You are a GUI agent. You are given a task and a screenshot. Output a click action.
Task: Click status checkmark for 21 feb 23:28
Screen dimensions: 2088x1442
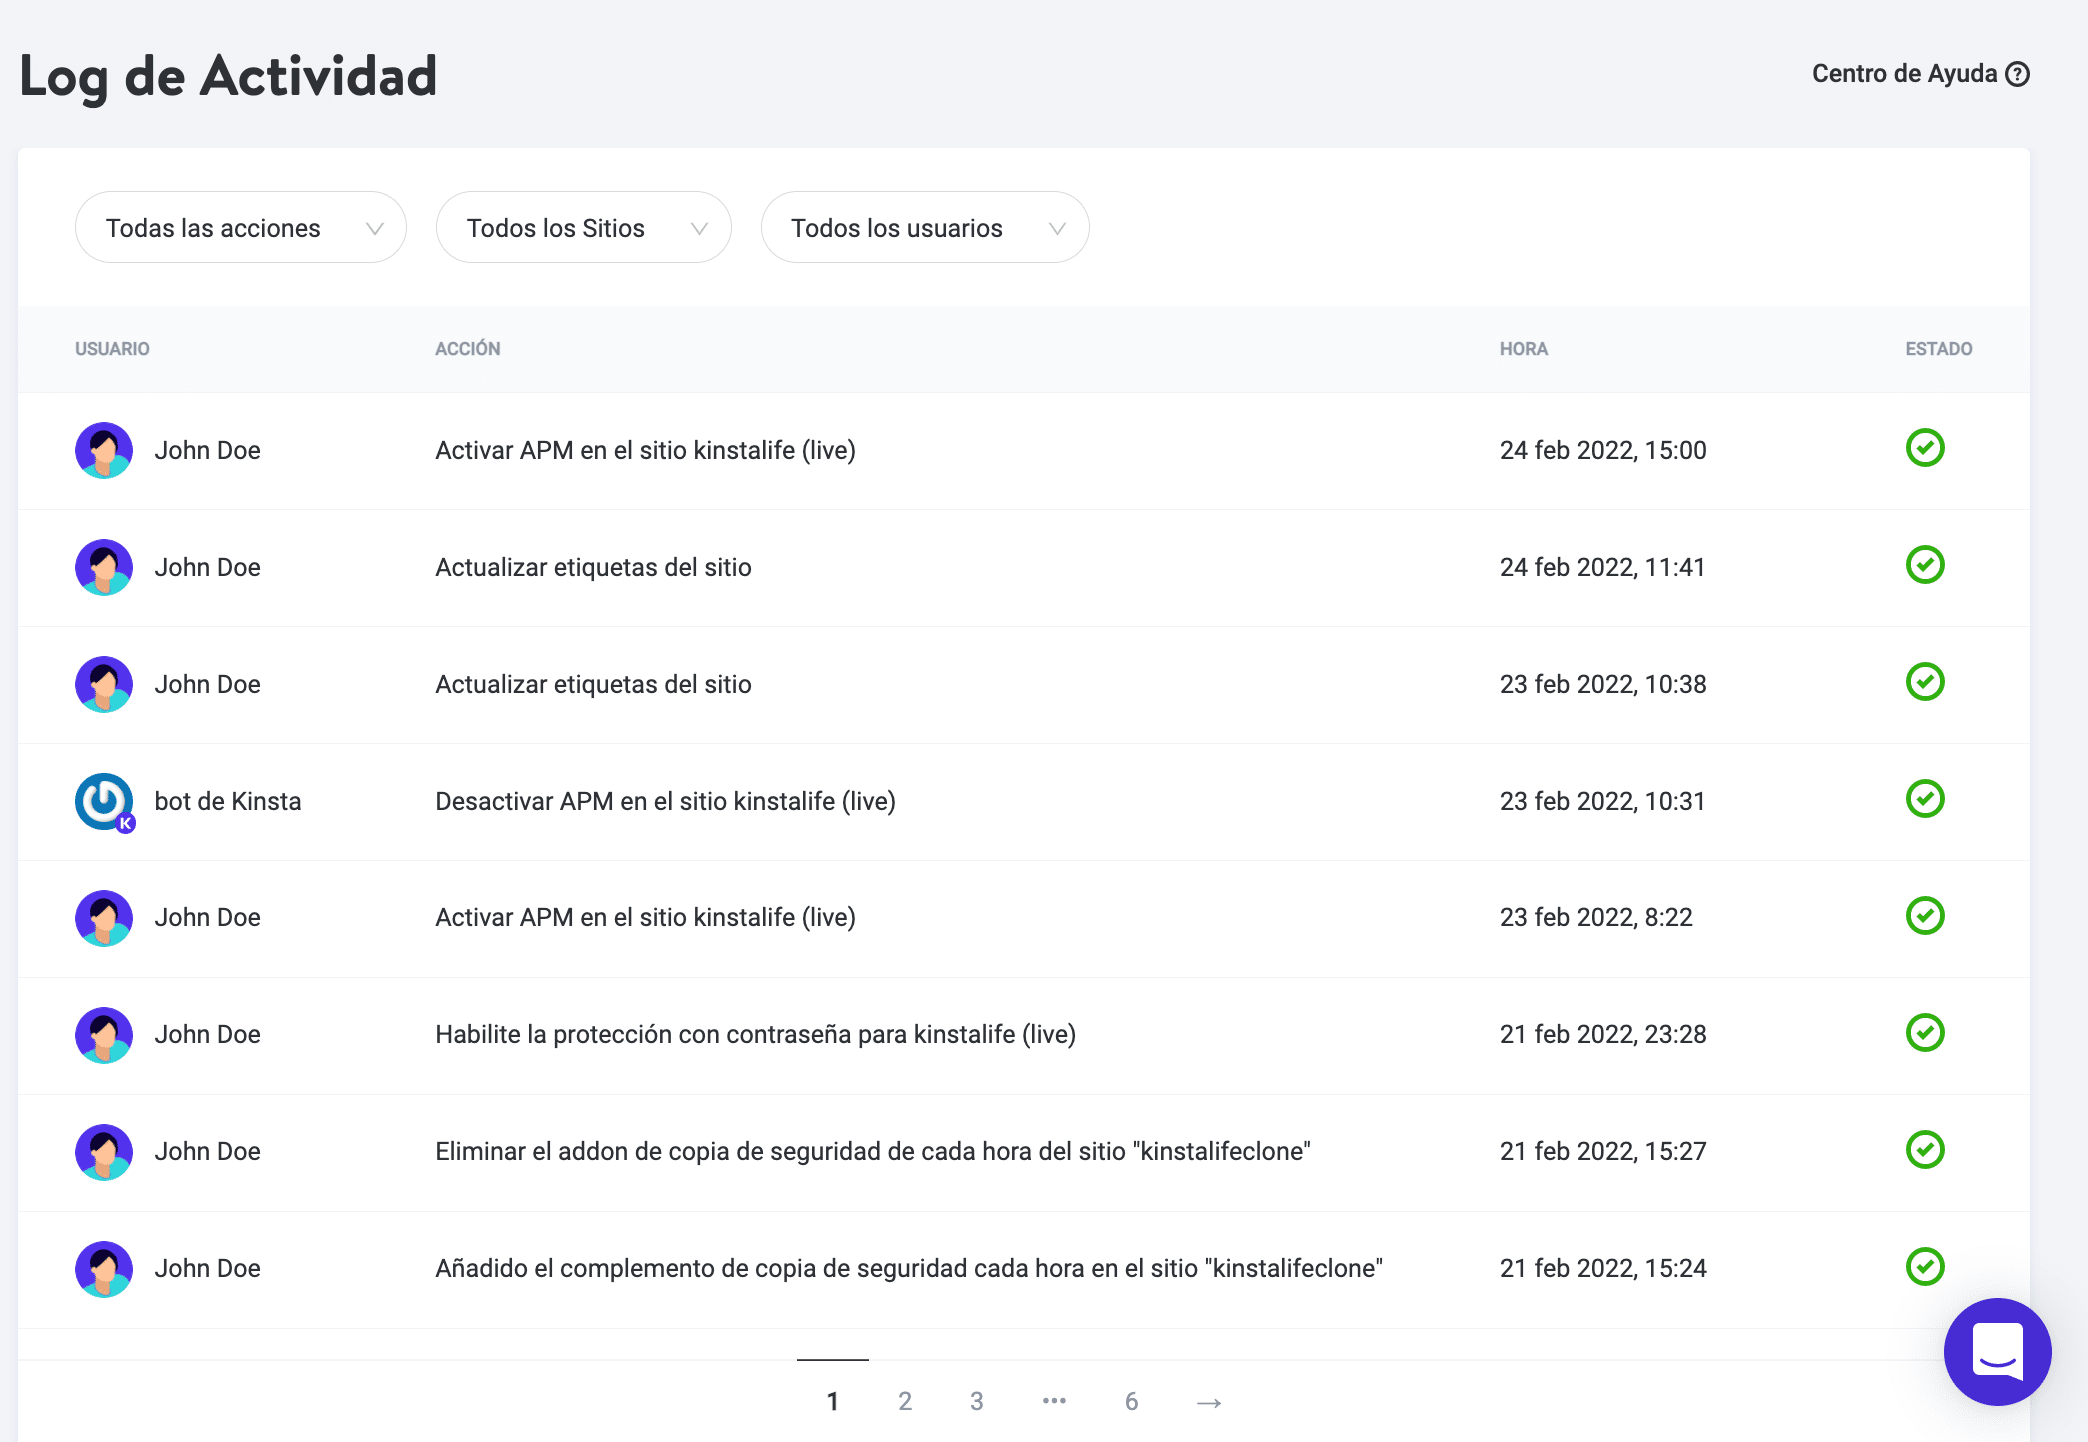click(x=1924, y=1033)
